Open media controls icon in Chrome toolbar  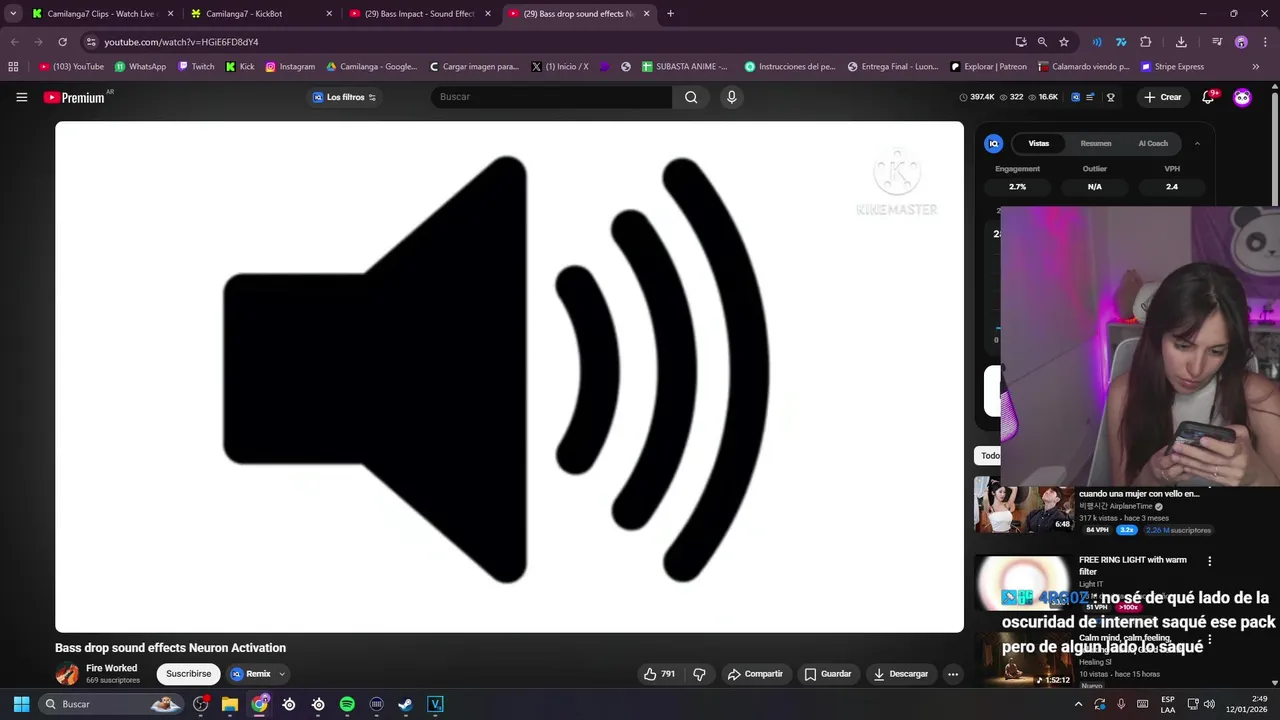1217,42
